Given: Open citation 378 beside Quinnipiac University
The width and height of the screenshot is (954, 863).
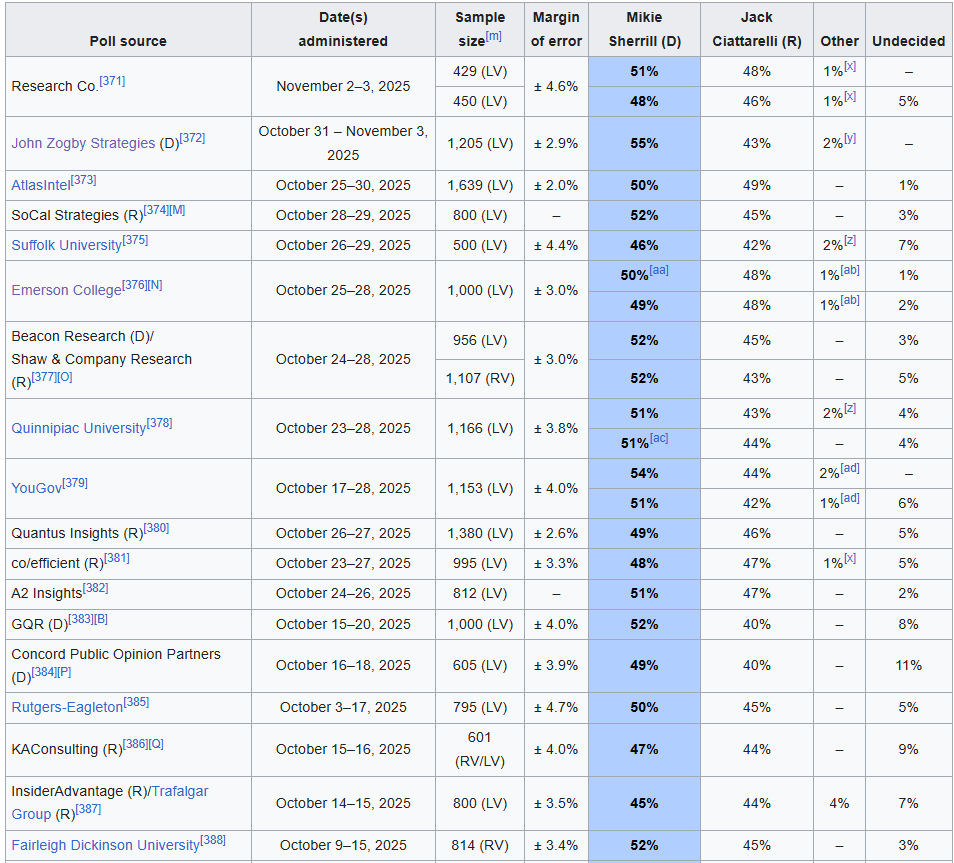Looking at the screenshot, I should coord(159,423).
